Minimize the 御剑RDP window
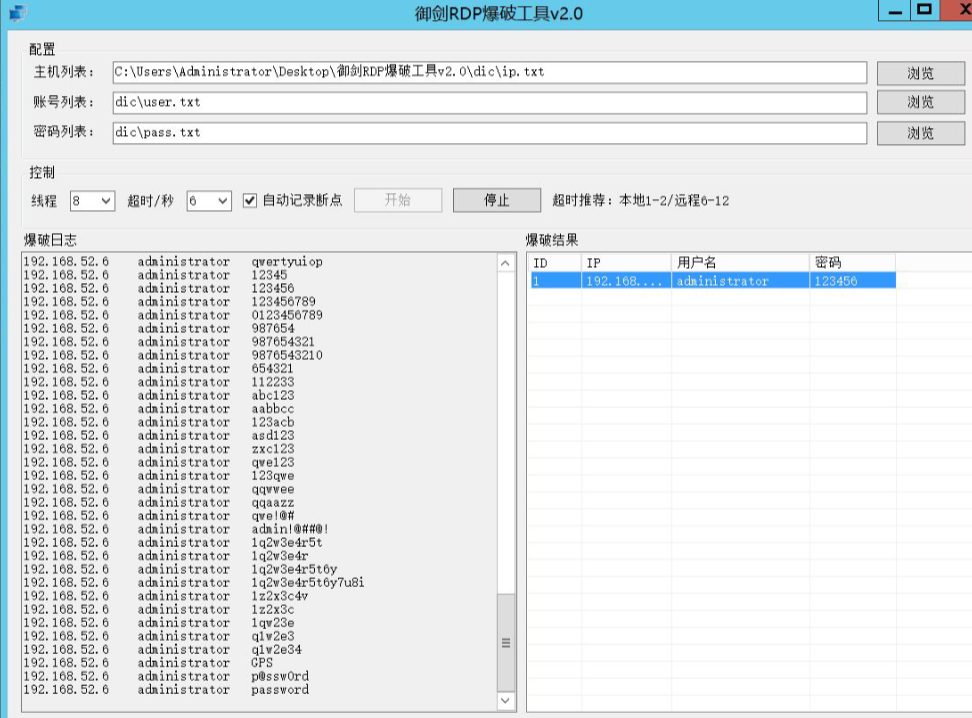972x718 pixels. pyautogui.click(x=893, y=10)
